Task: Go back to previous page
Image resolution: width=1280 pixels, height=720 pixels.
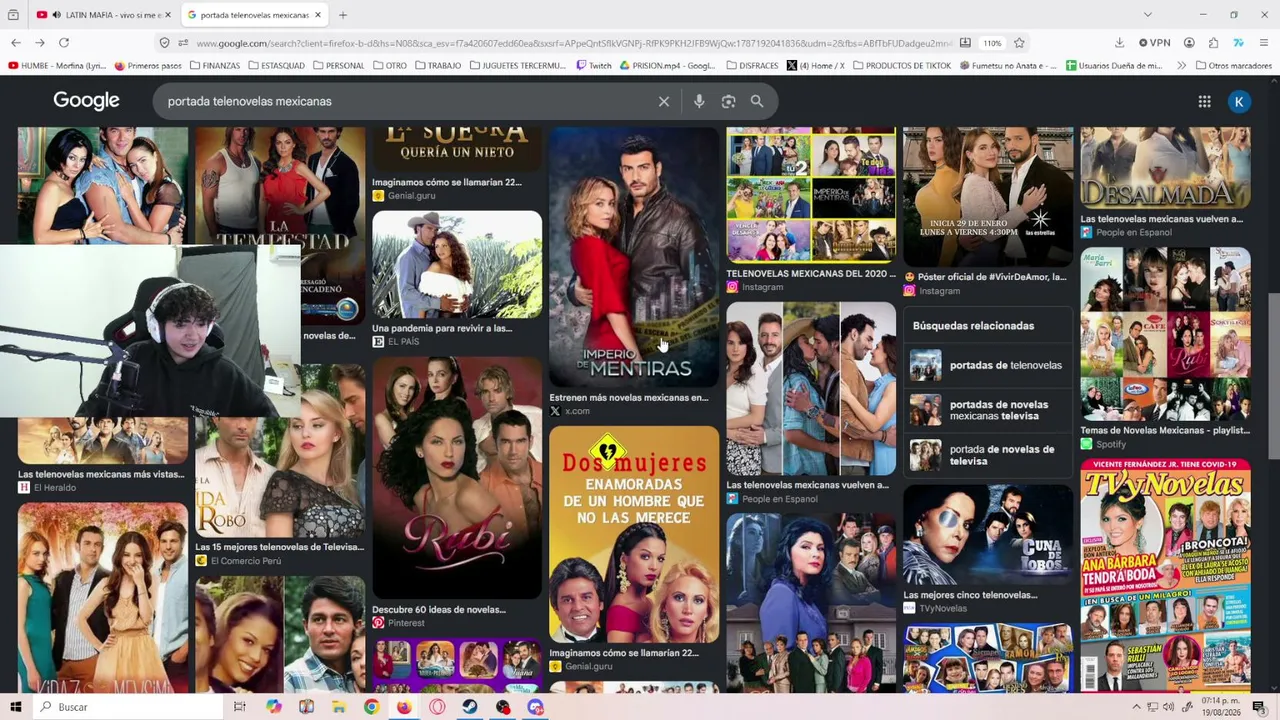Action: [16, 43]
